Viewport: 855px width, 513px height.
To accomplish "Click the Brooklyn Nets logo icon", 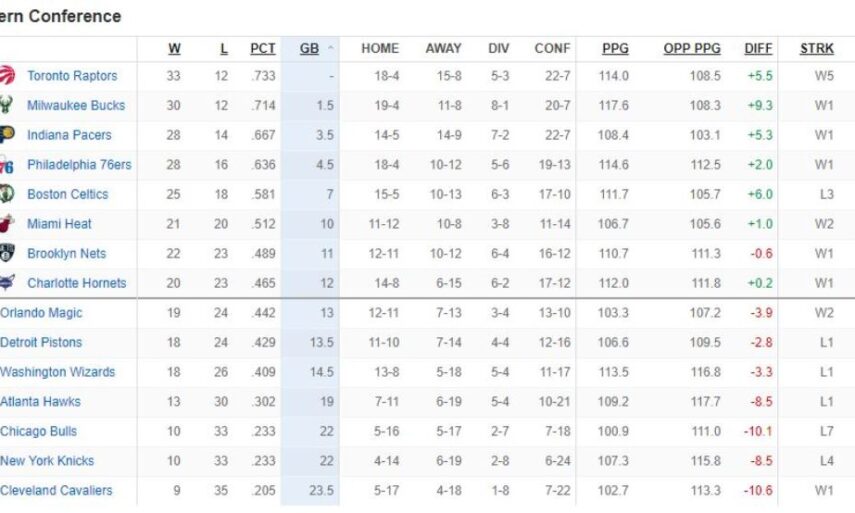I will [x=8, y=254].
